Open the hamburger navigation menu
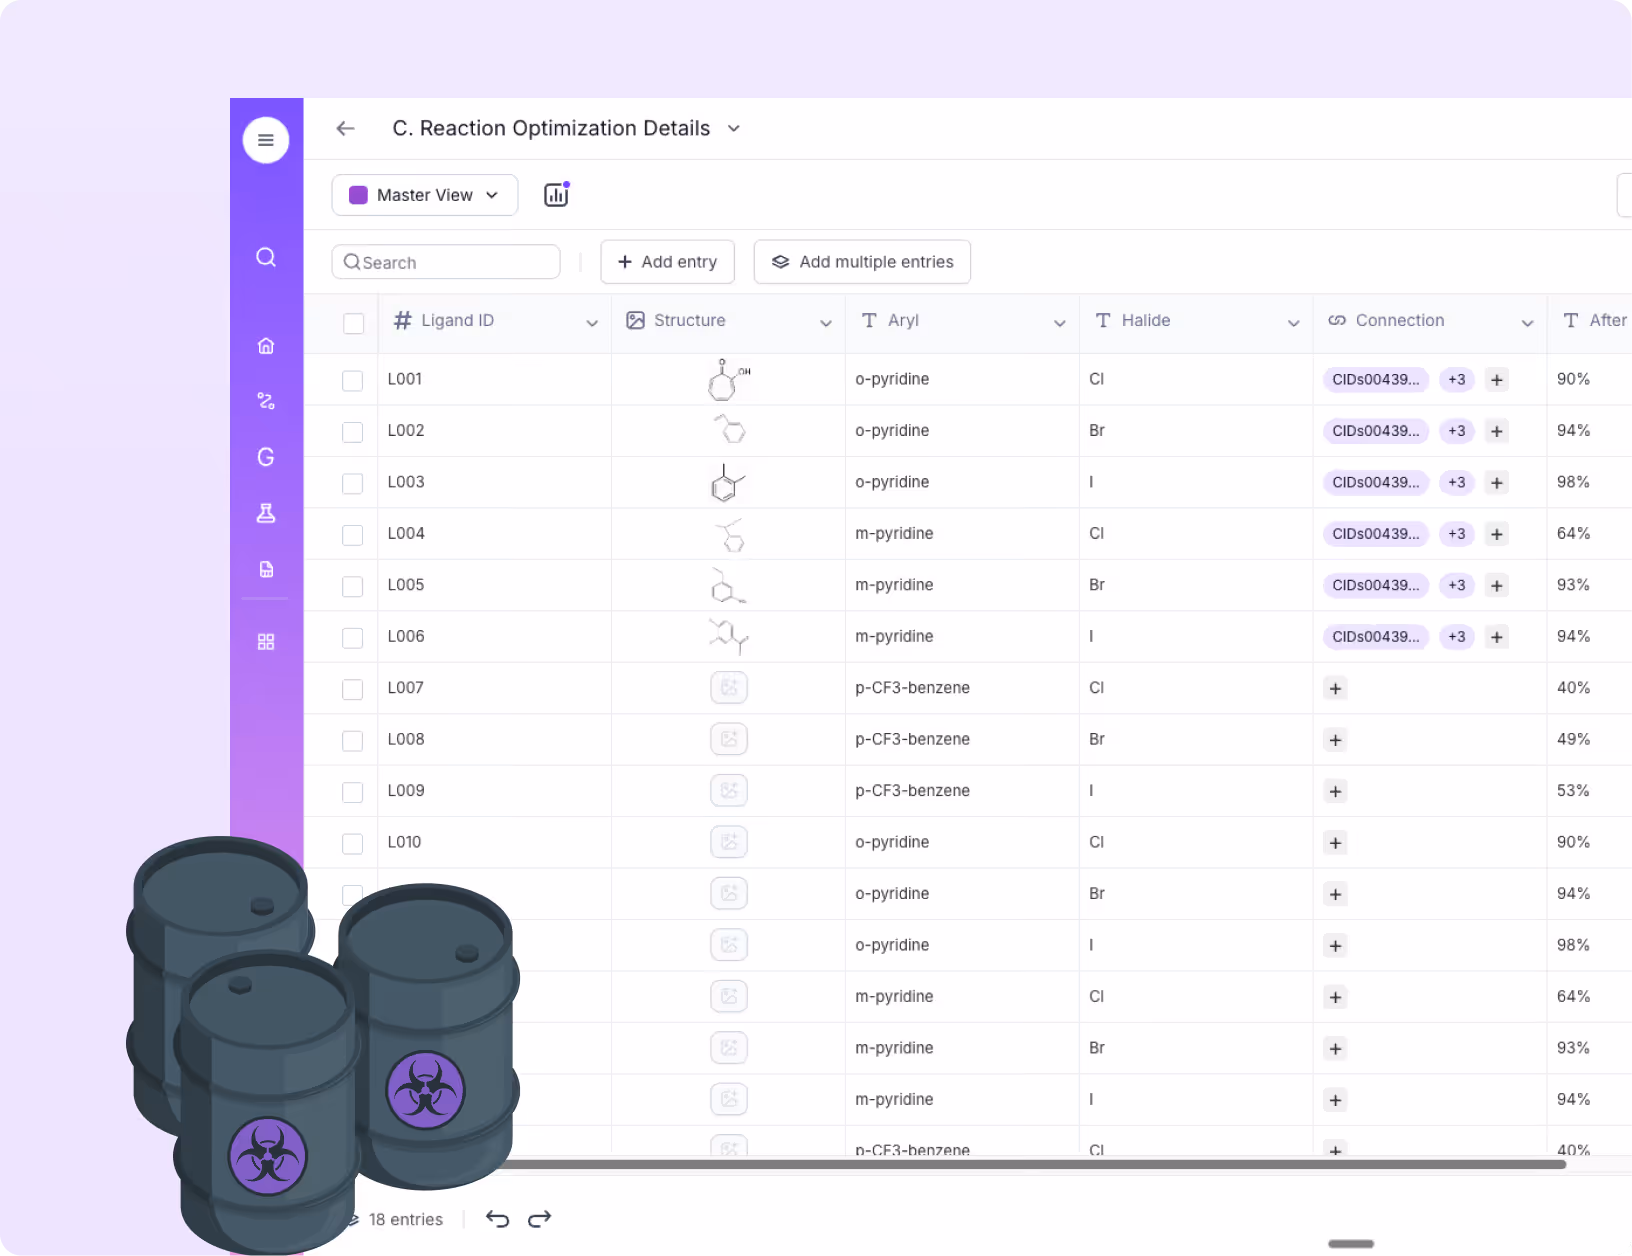1632x1256 pixels. click(x=265, y=140)
